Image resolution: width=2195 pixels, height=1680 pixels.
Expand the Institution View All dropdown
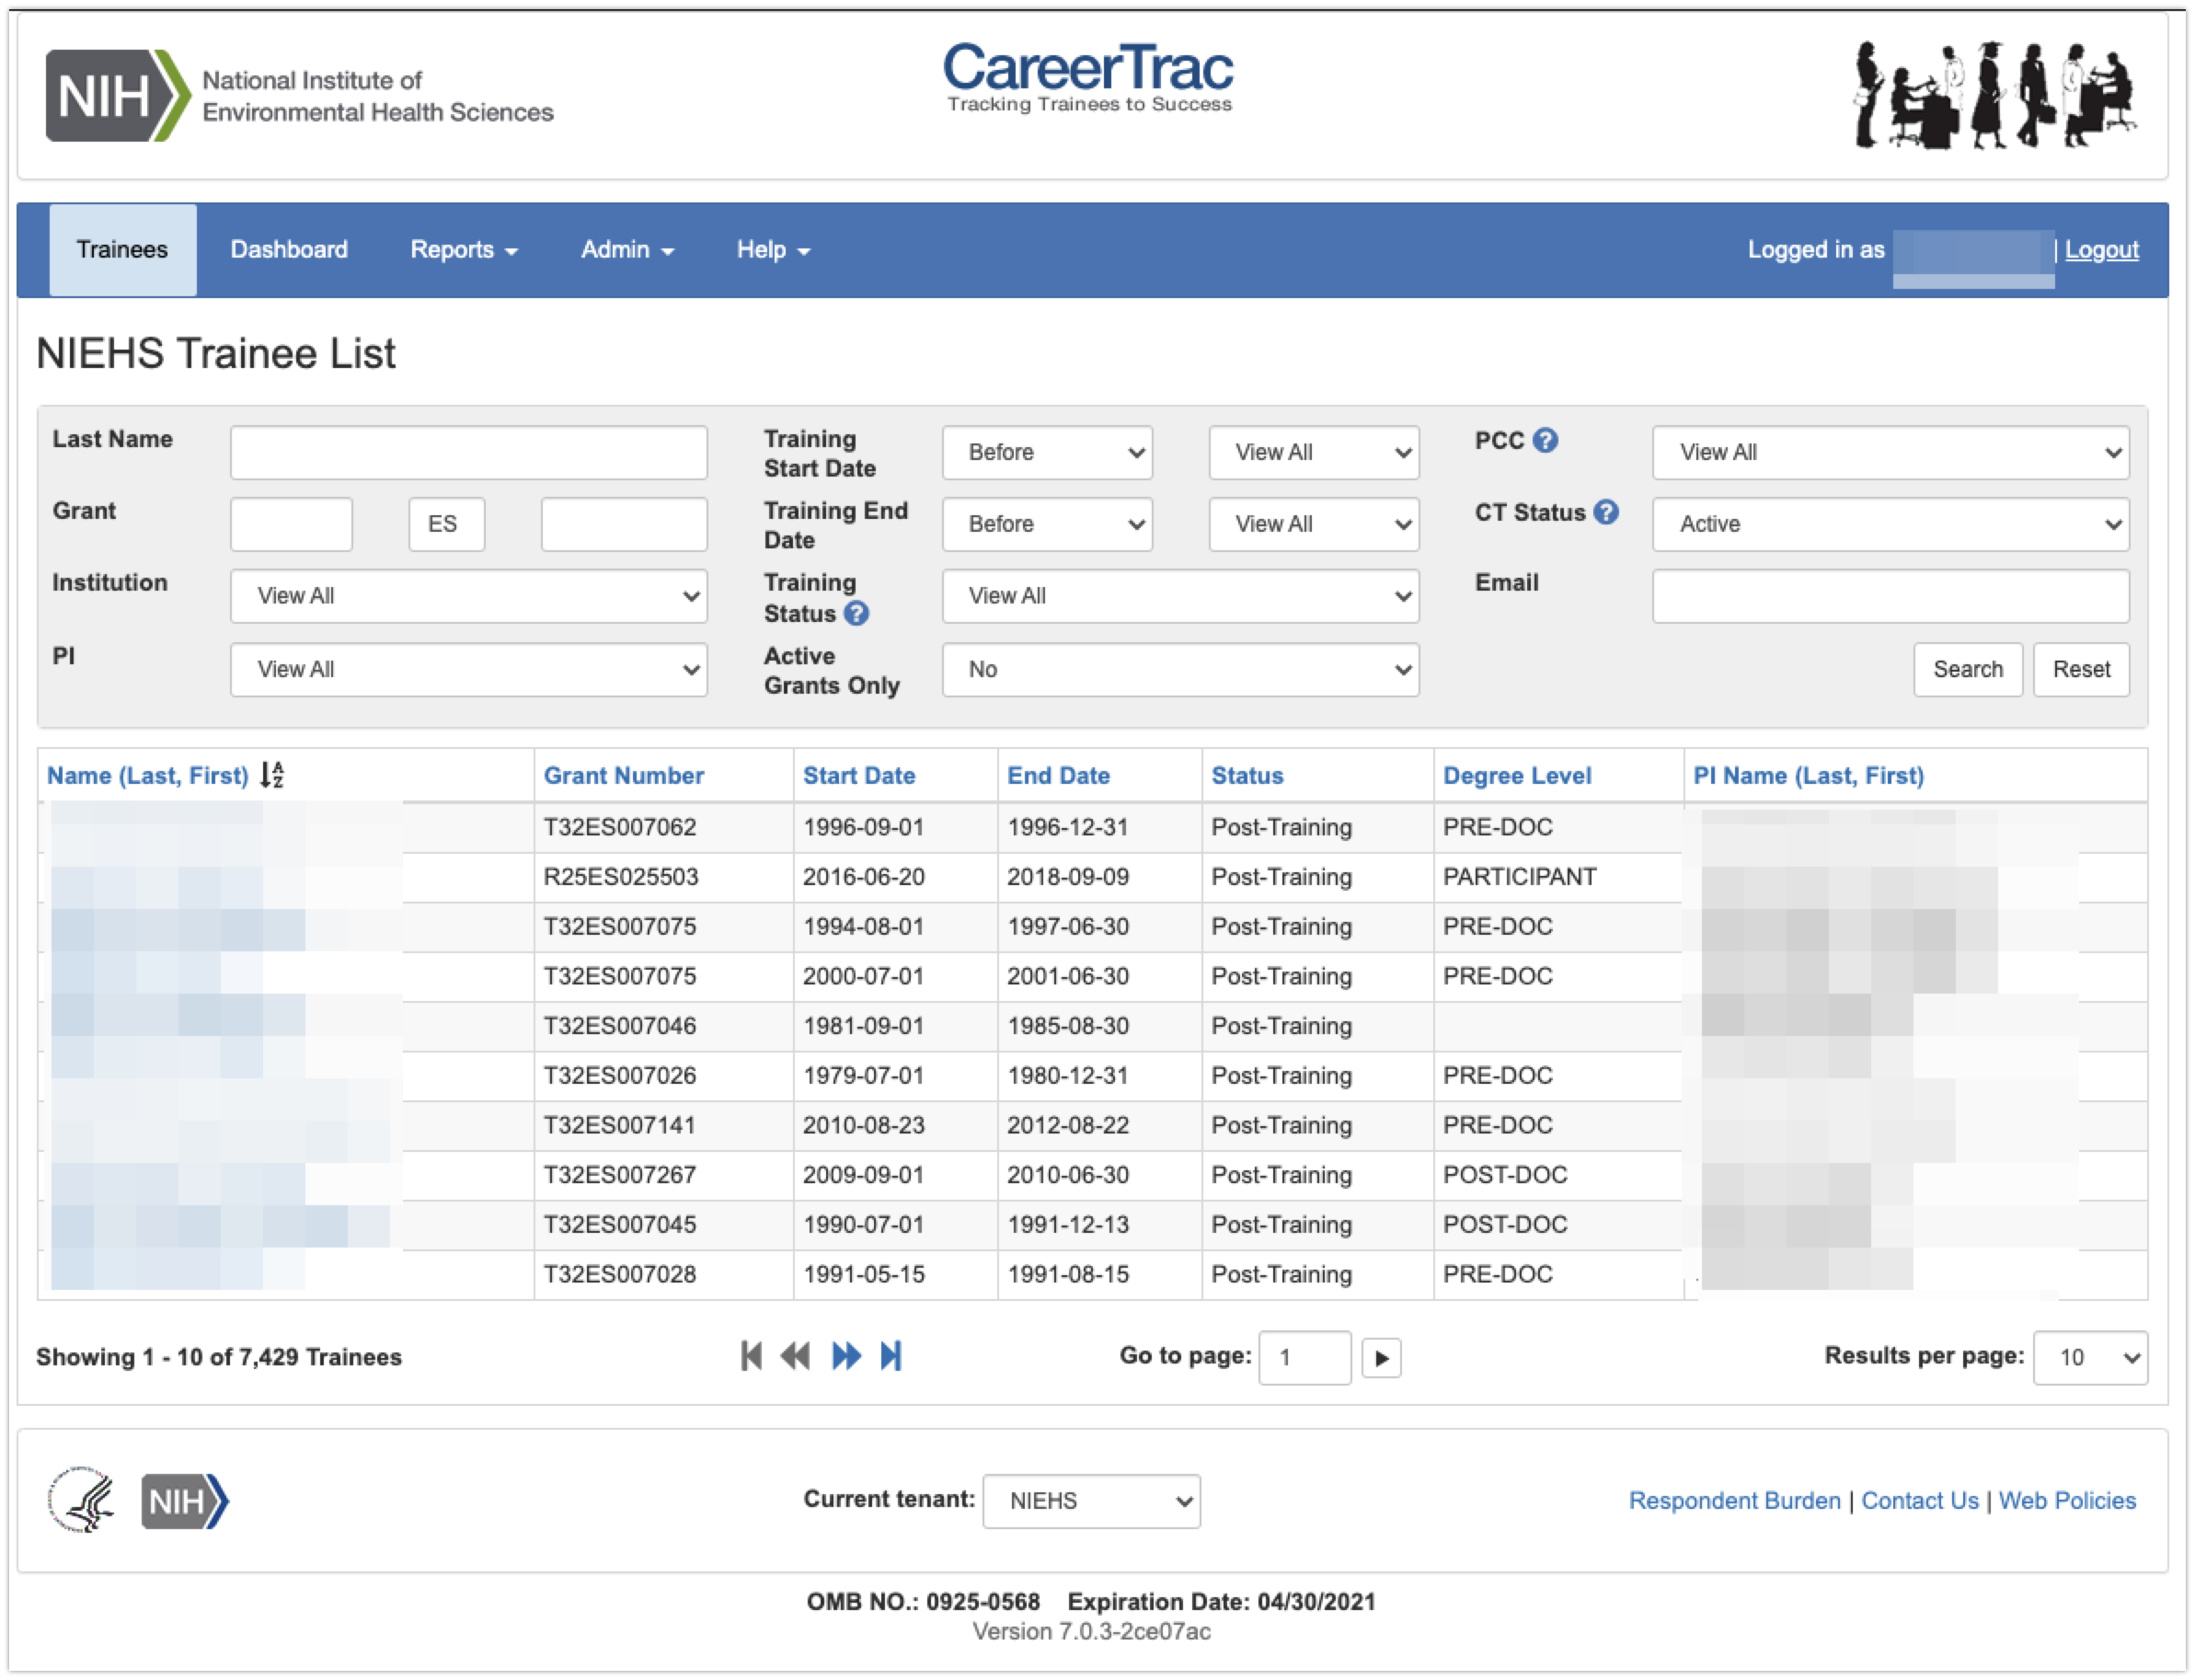(468, 596)
